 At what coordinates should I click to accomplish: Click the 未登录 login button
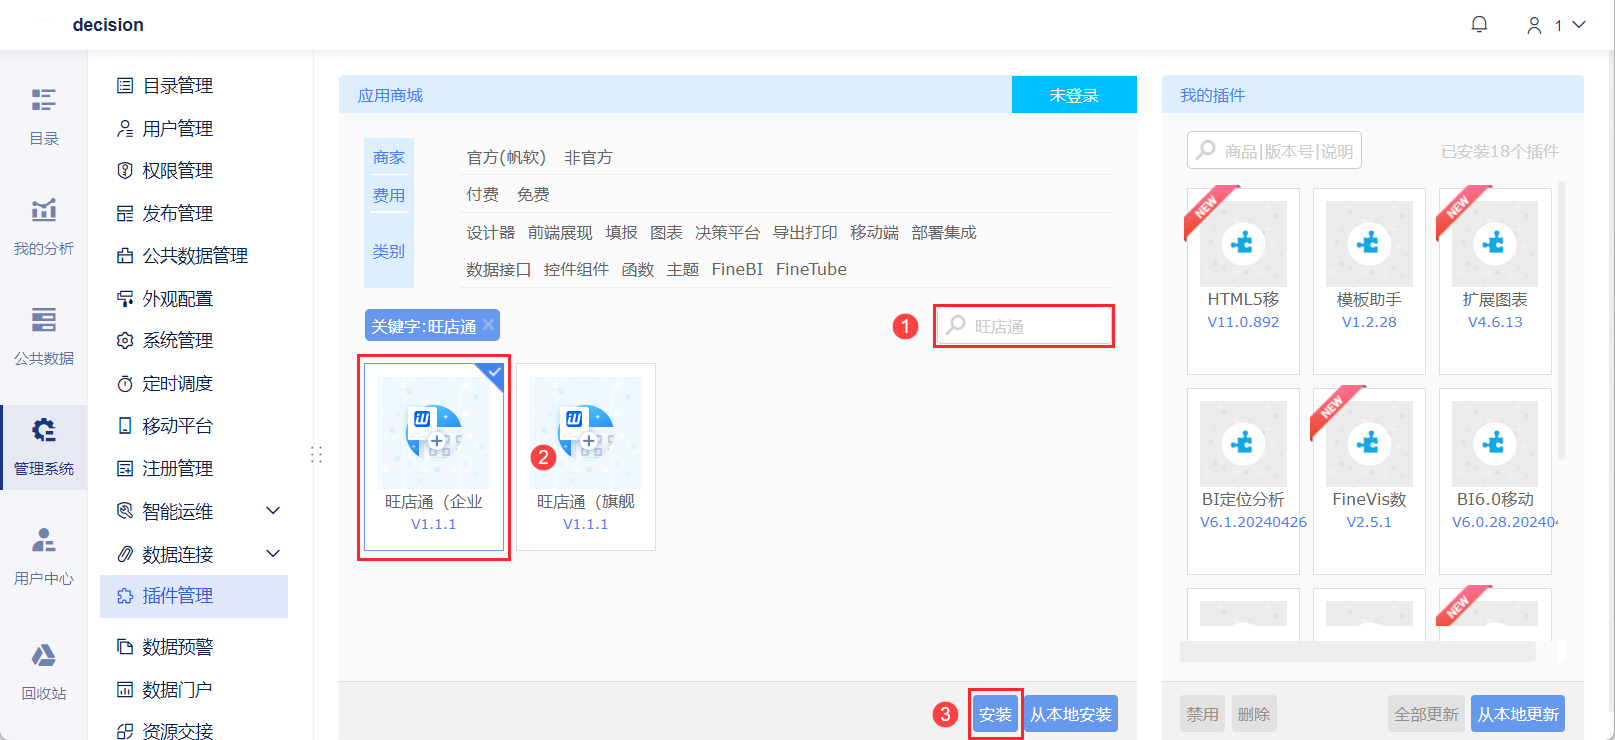[x=1074, y=95]
